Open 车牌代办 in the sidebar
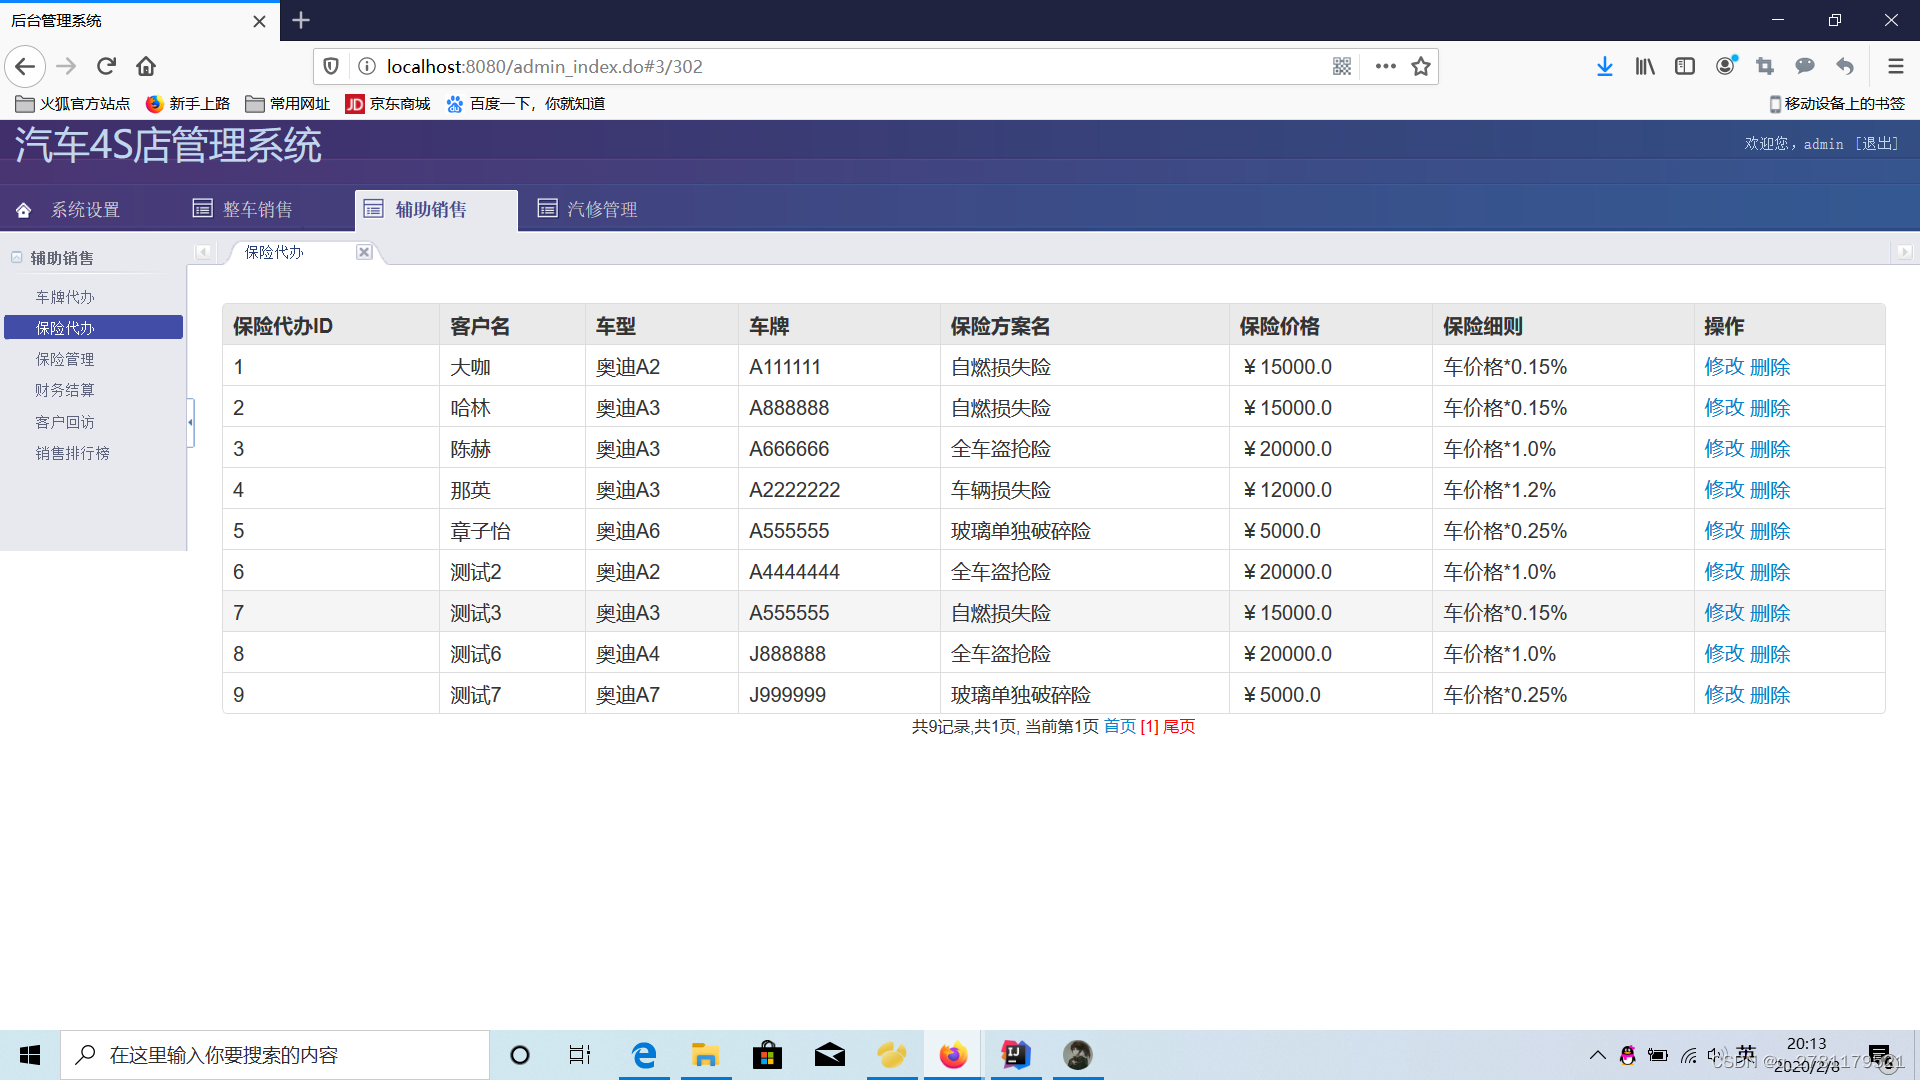 [65, 297]
